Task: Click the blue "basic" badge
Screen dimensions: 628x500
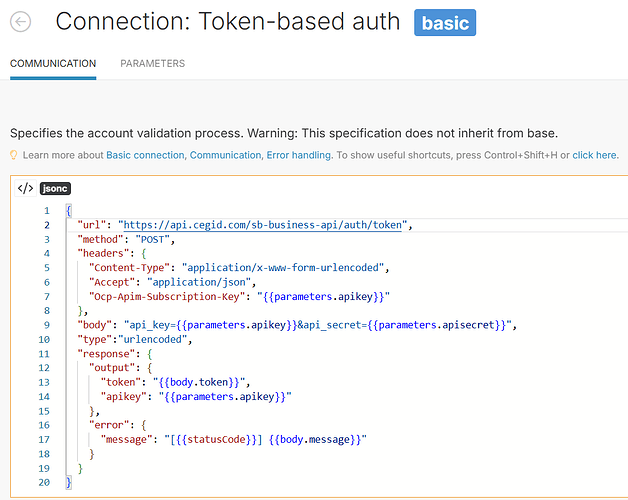Action: (445, 22)
